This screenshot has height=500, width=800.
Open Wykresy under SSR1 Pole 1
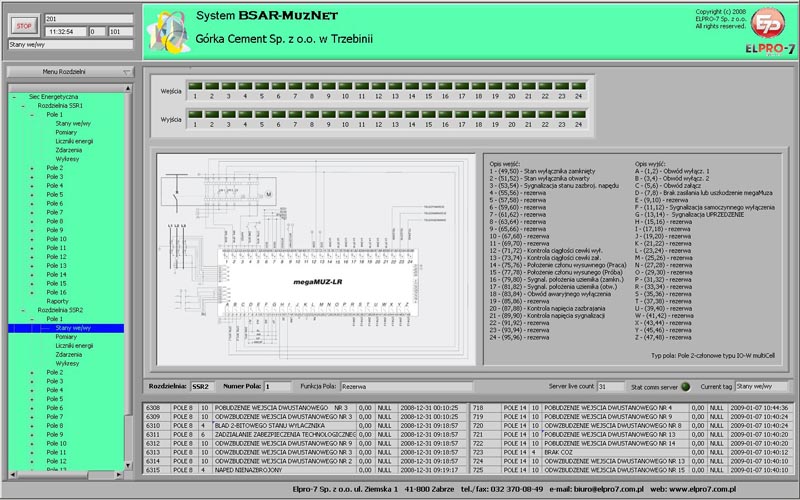[67, 159]
